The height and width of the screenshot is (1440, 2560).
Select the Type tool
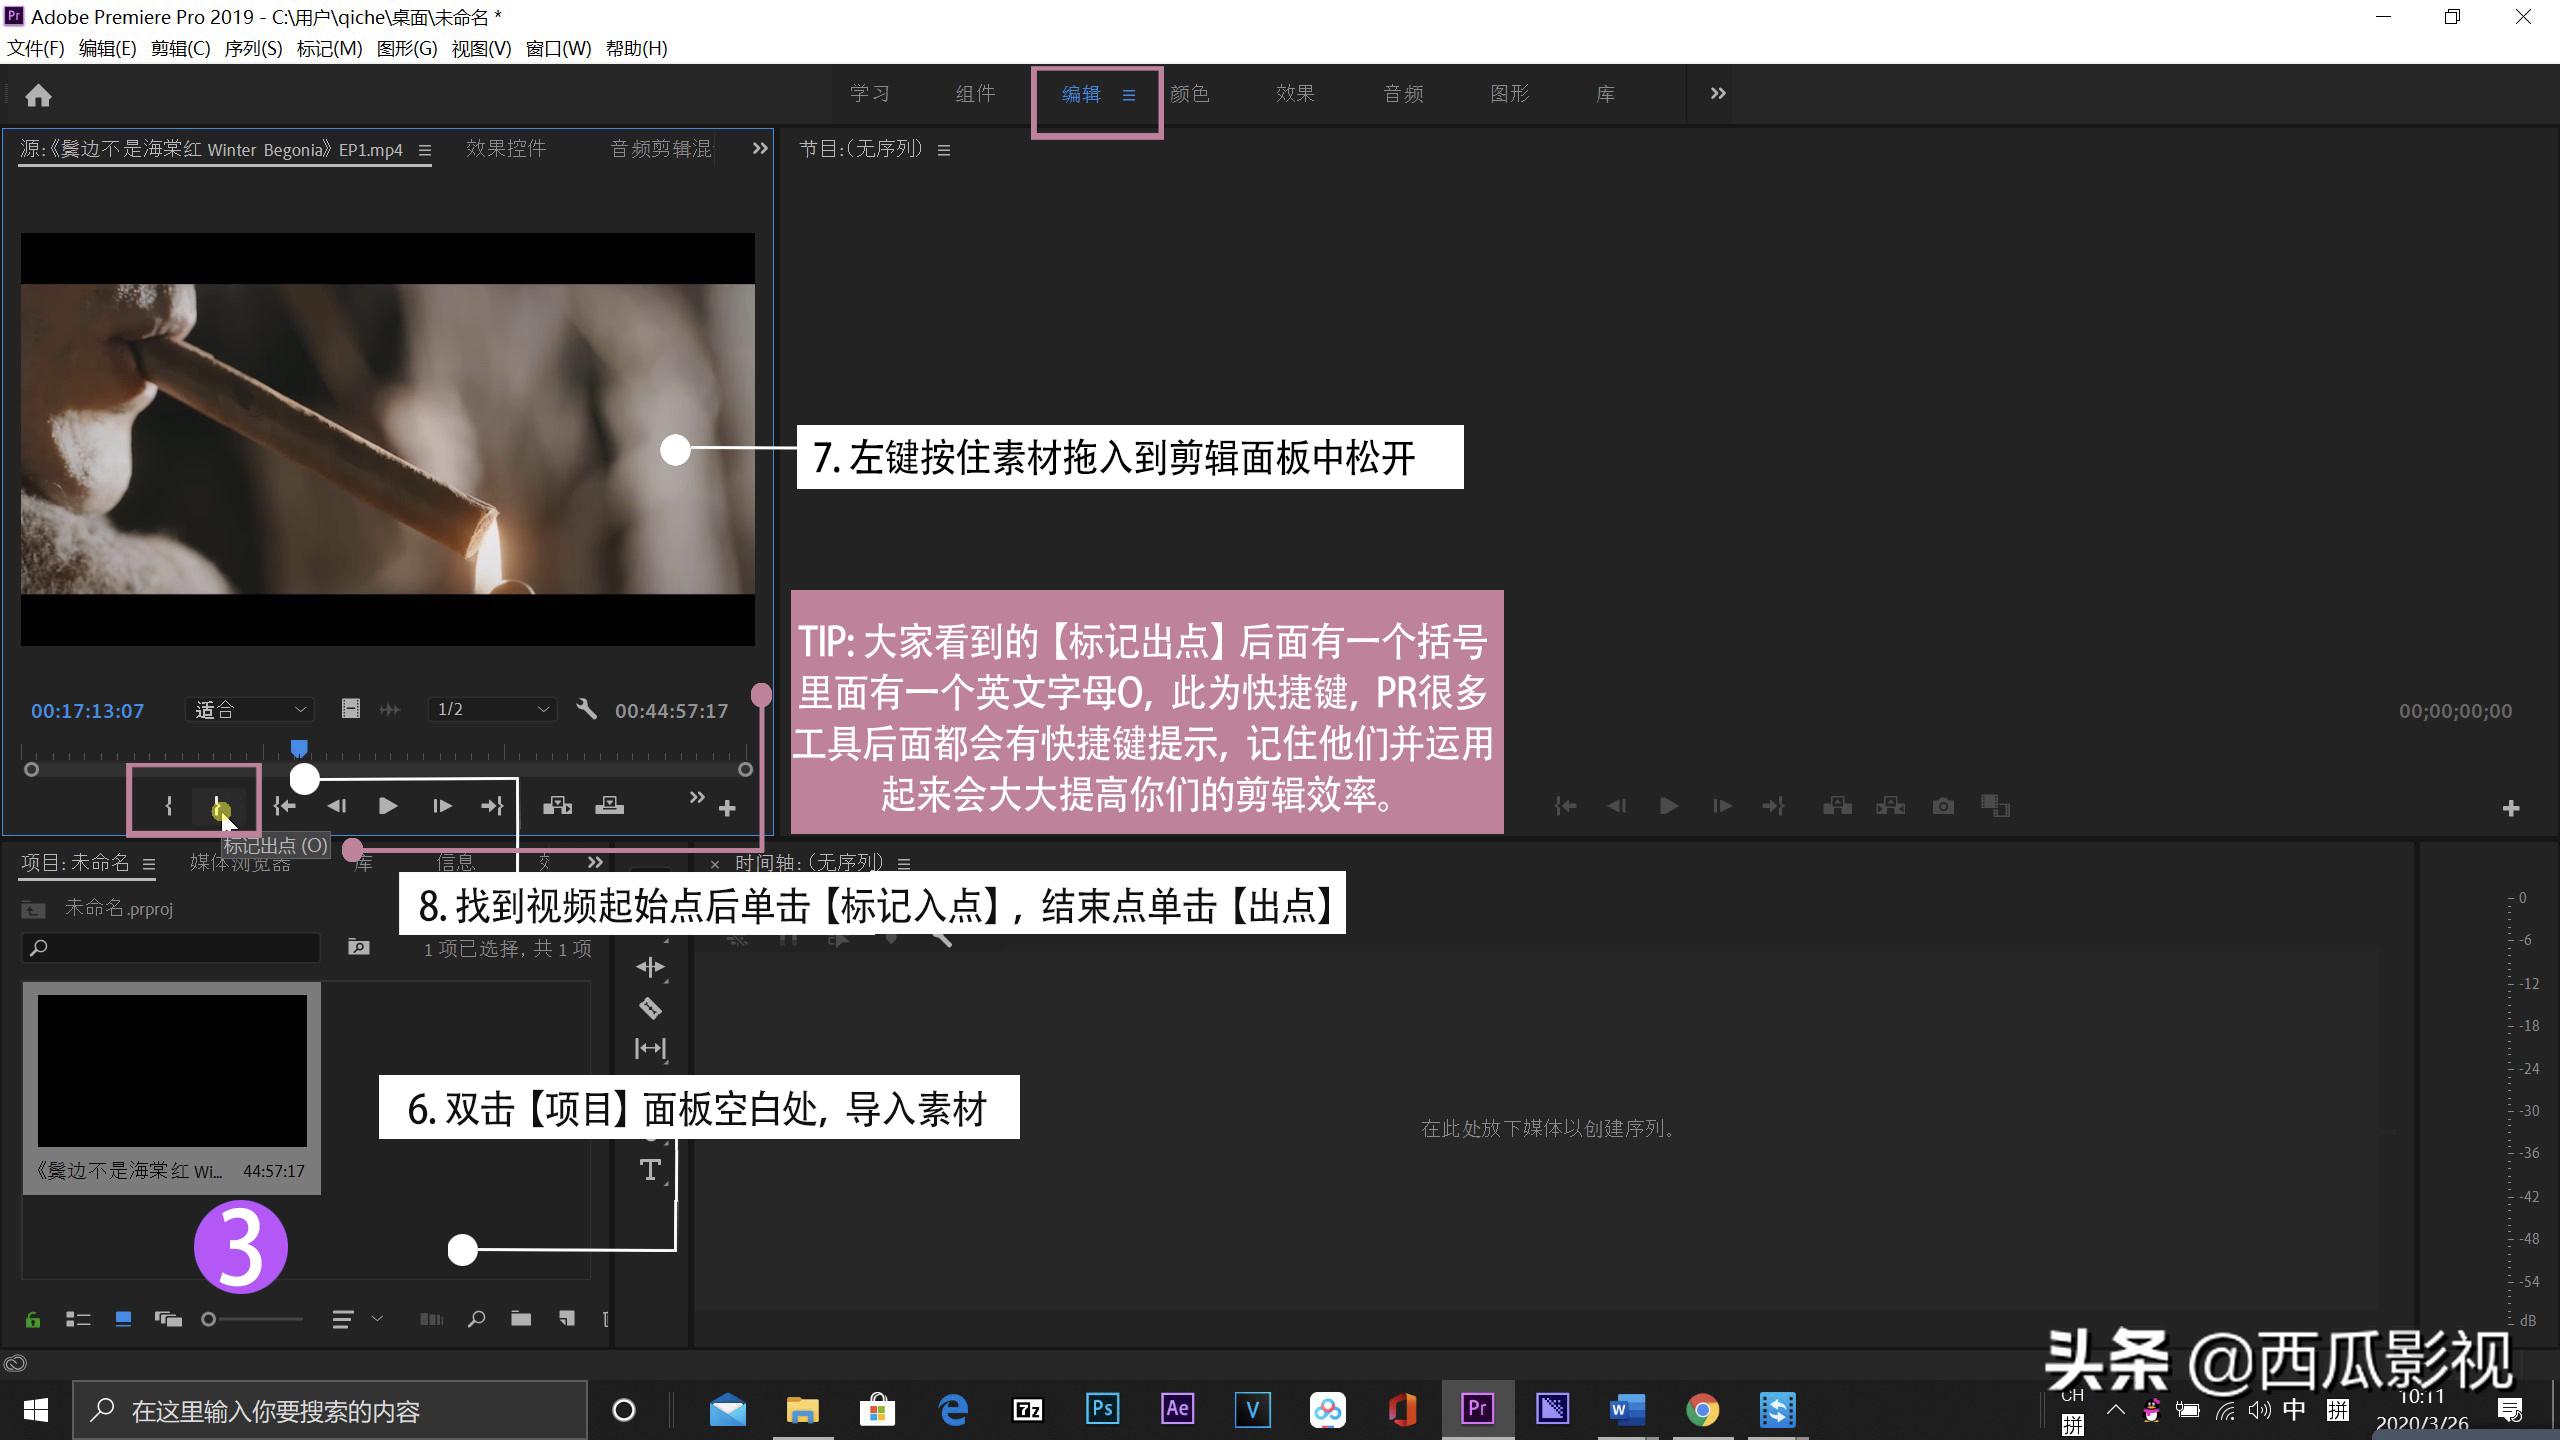point(650,1168)
